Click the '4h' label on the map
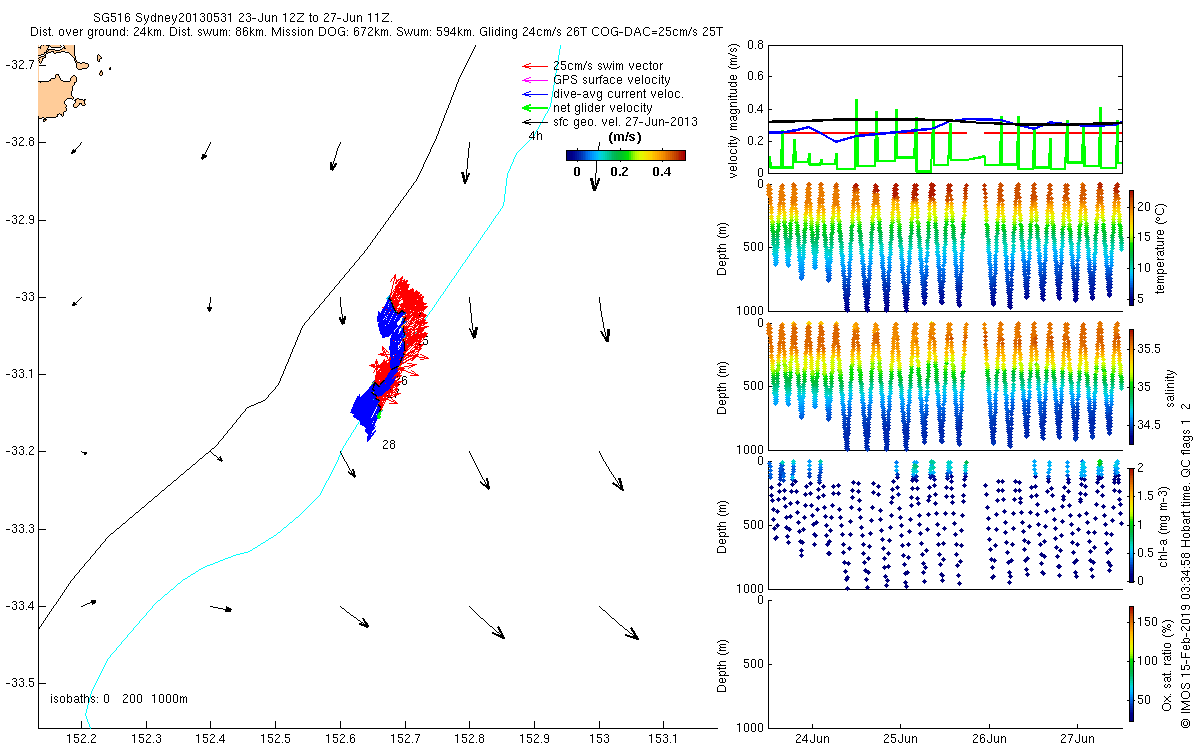The width and height of the screenshot is (1200, 750). click(536, 137)
